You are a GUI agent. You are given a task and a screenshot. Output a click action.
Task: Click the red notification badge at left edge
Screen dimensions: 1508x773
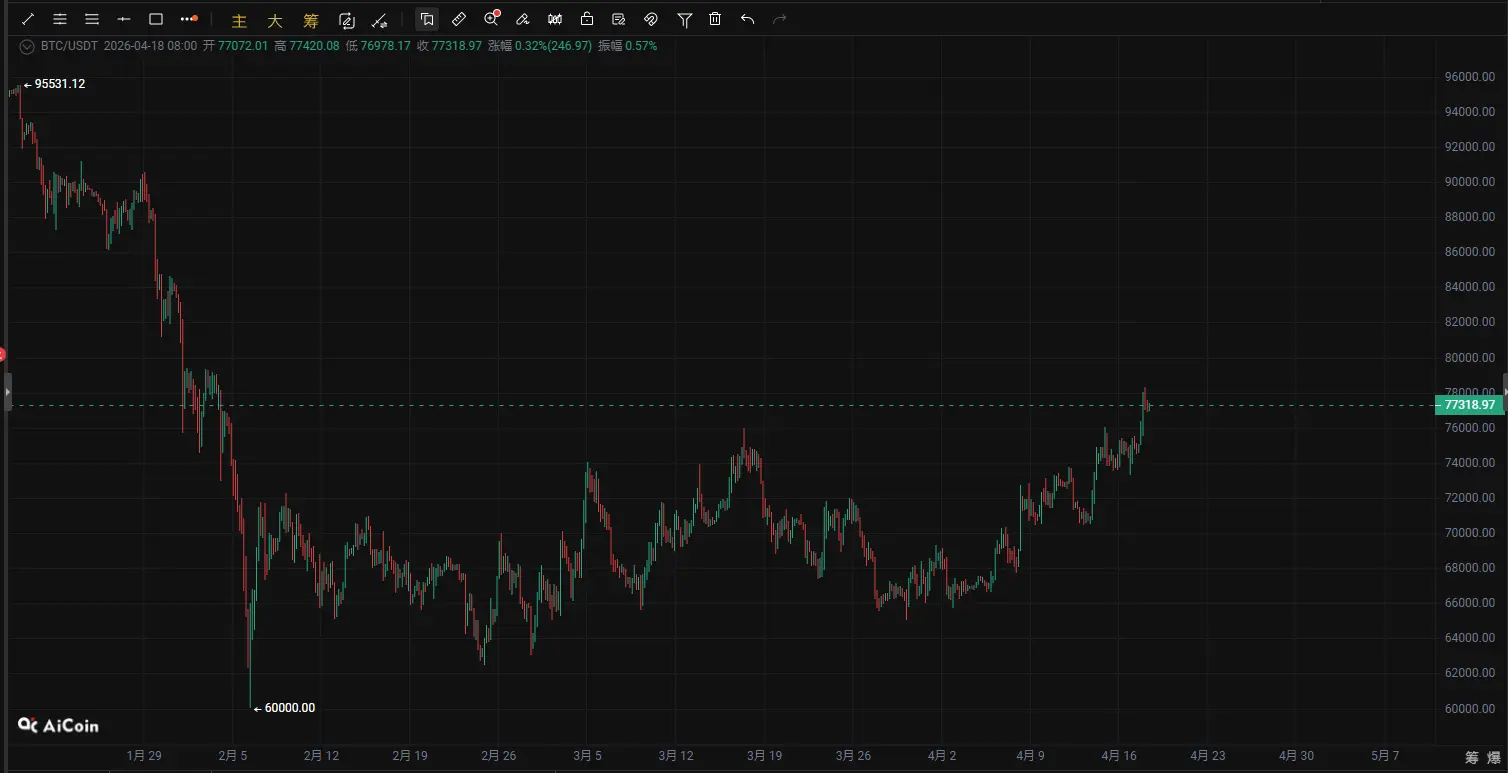(x=2, y=354)
